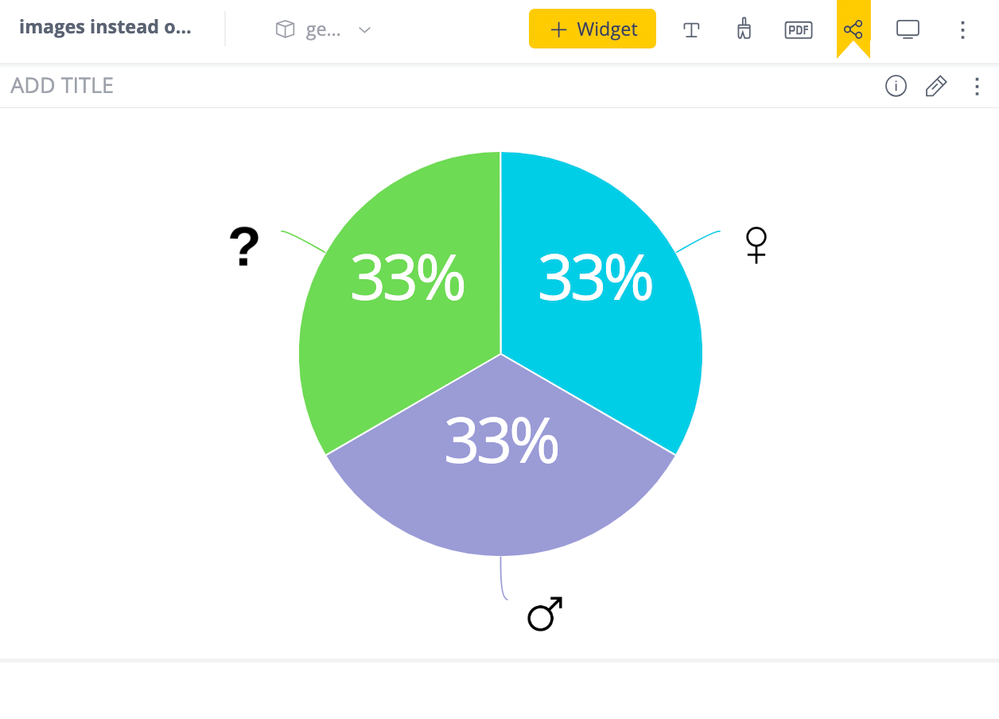Select the cyan 33% pie slice
999x719 pixels.
(600, 300)
